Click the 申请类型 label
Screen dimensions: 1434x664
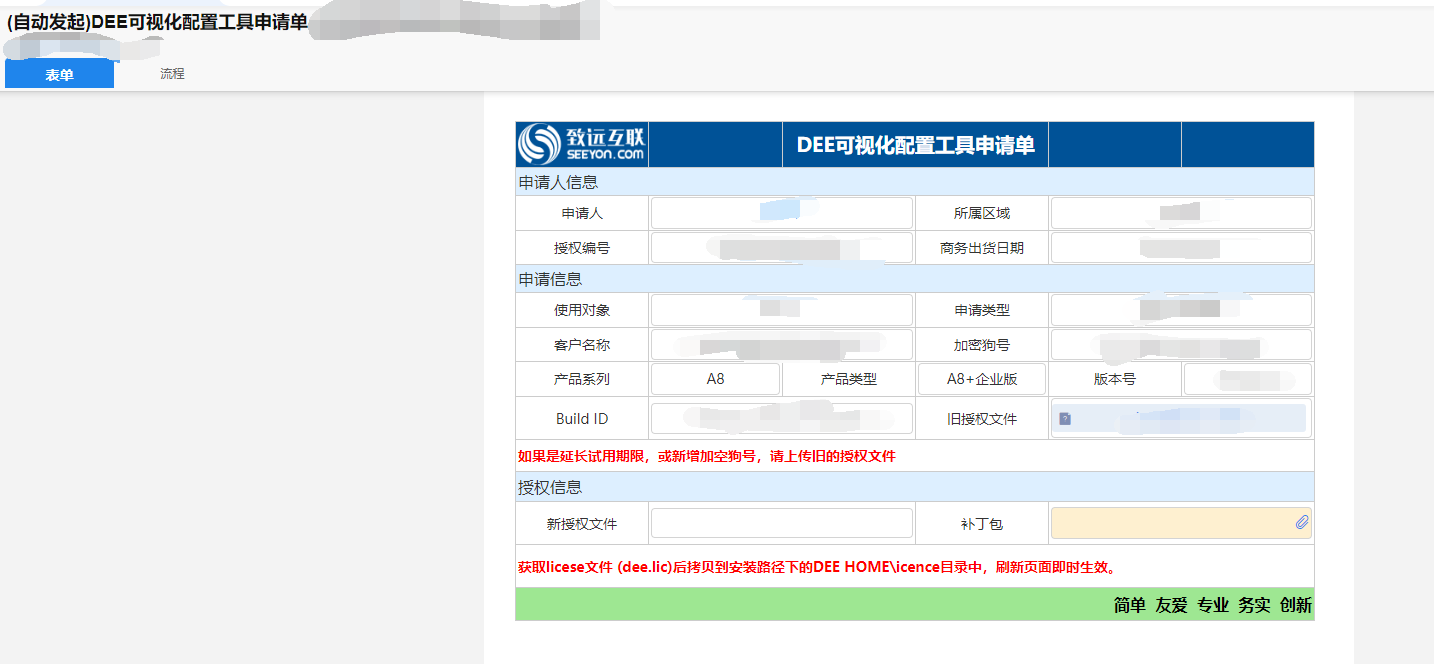[x=982, y=310]
